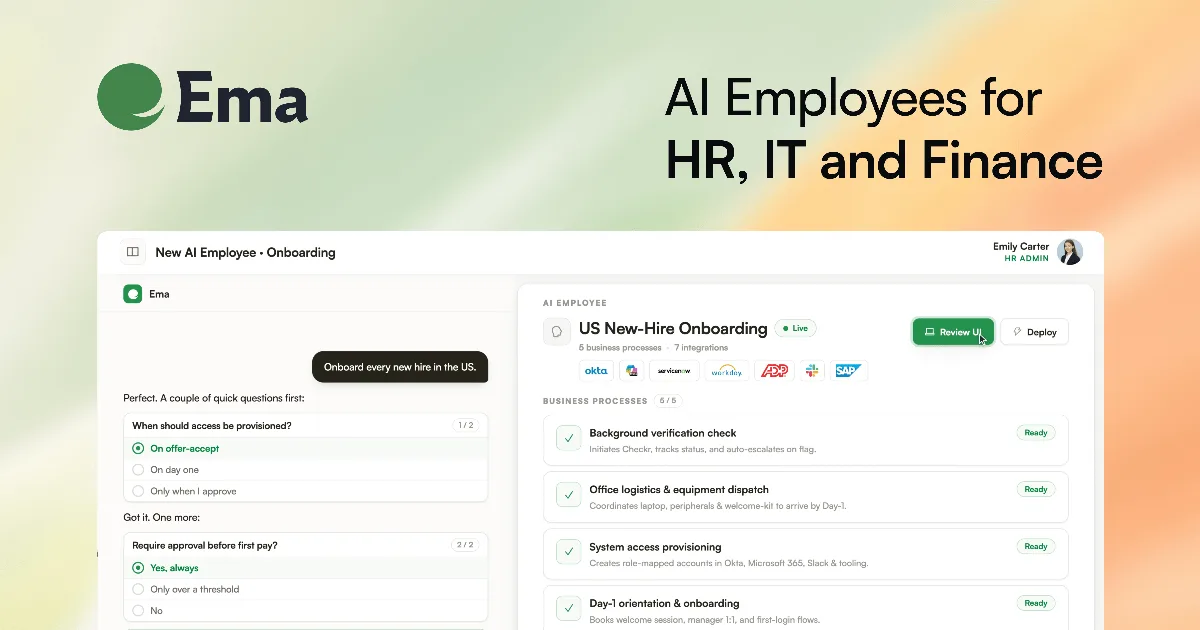Click the ADP integration icon
The width and height of the screenshot is (1200, 630).
click(774, 371)
